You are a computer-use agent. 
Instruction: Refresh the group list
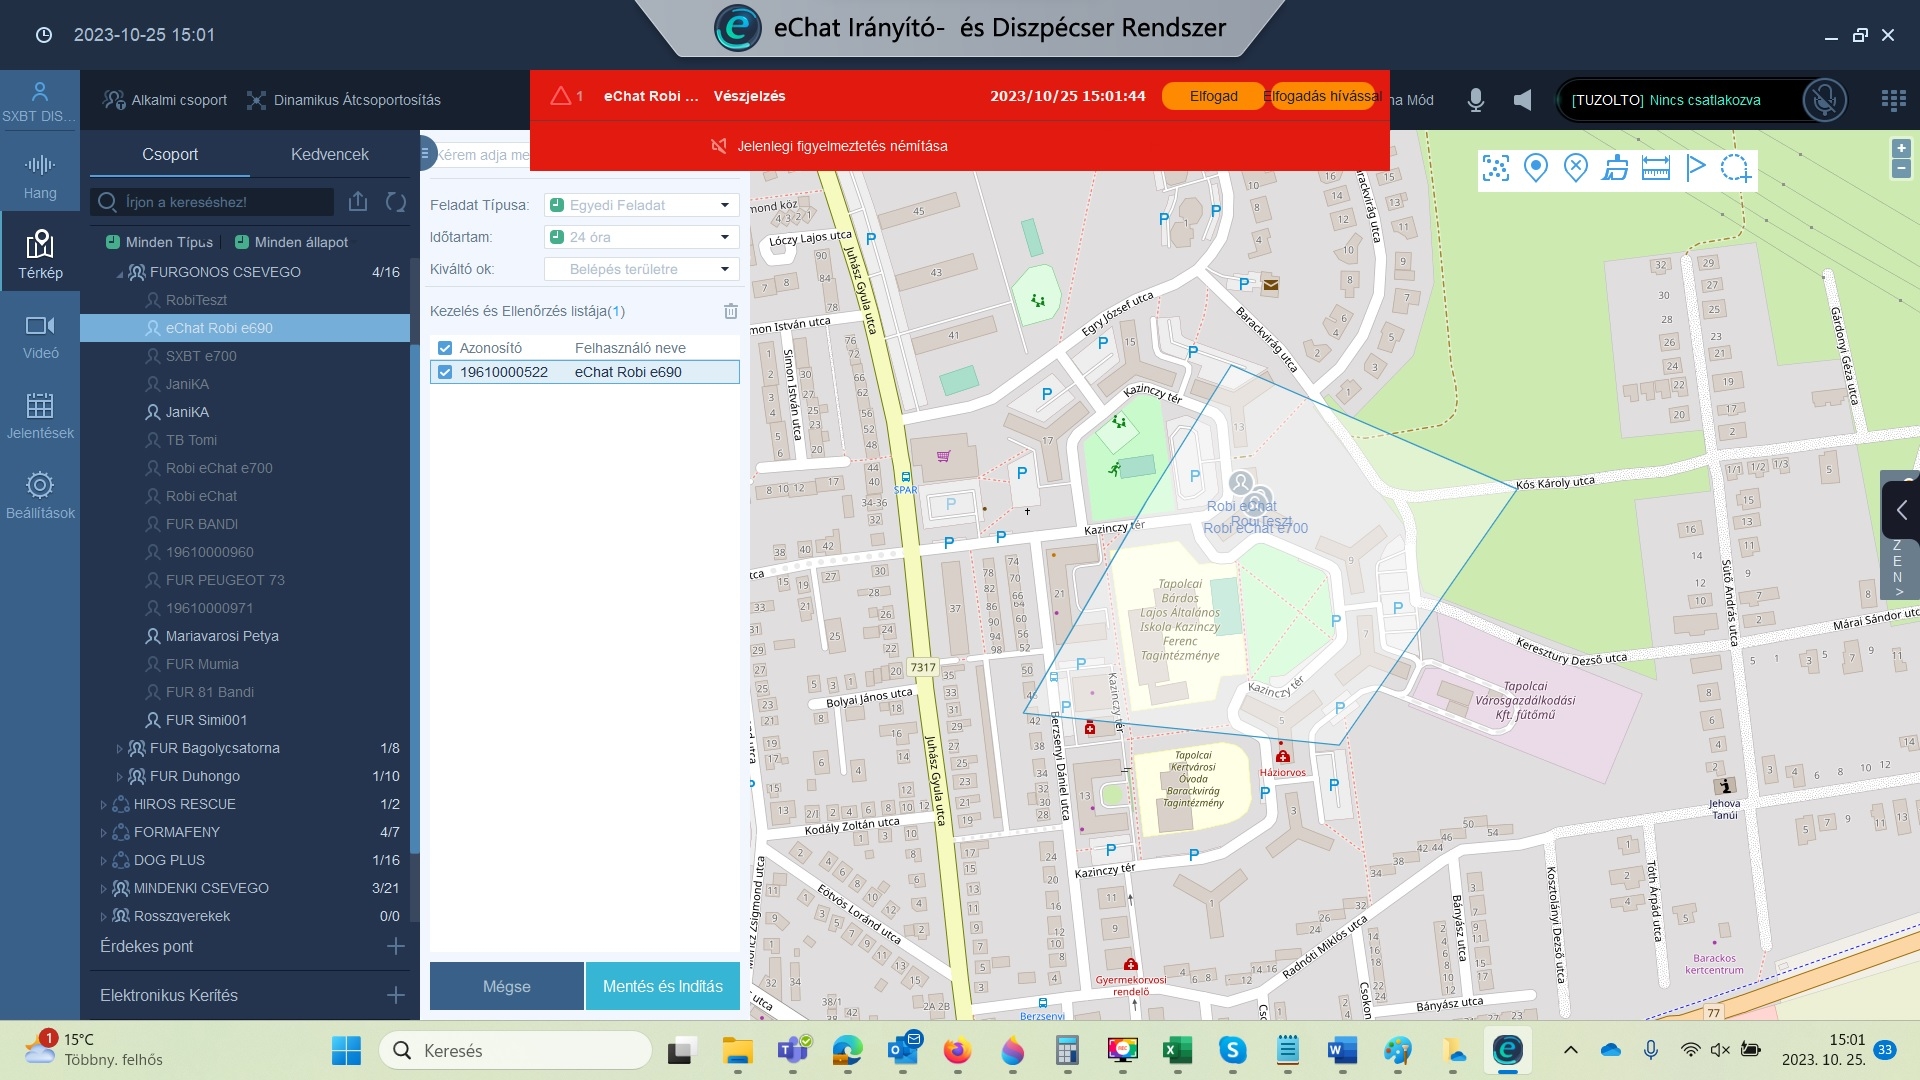[x=396, y=201]
